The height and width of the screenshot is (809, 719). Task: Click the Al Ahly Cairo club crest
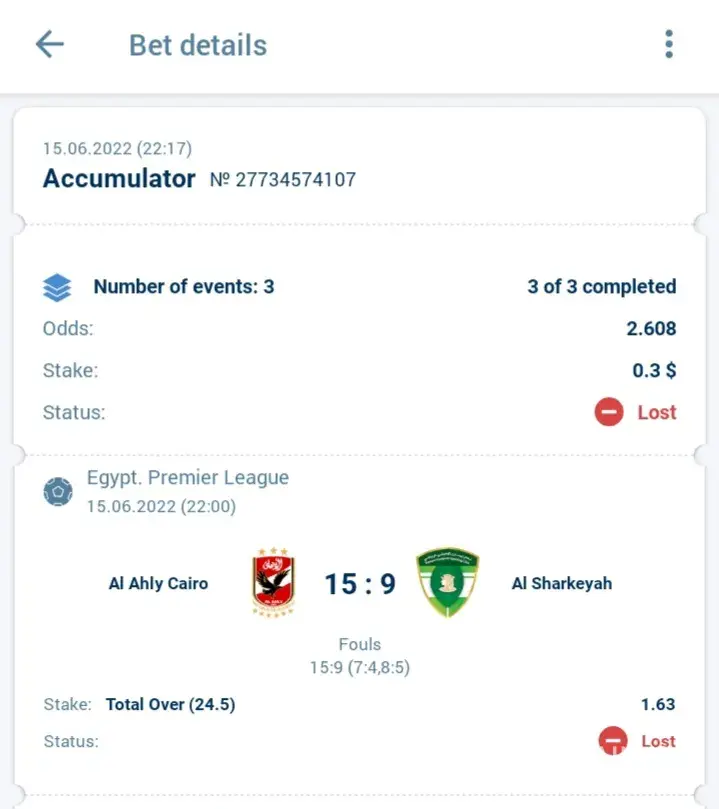(272, 583)
